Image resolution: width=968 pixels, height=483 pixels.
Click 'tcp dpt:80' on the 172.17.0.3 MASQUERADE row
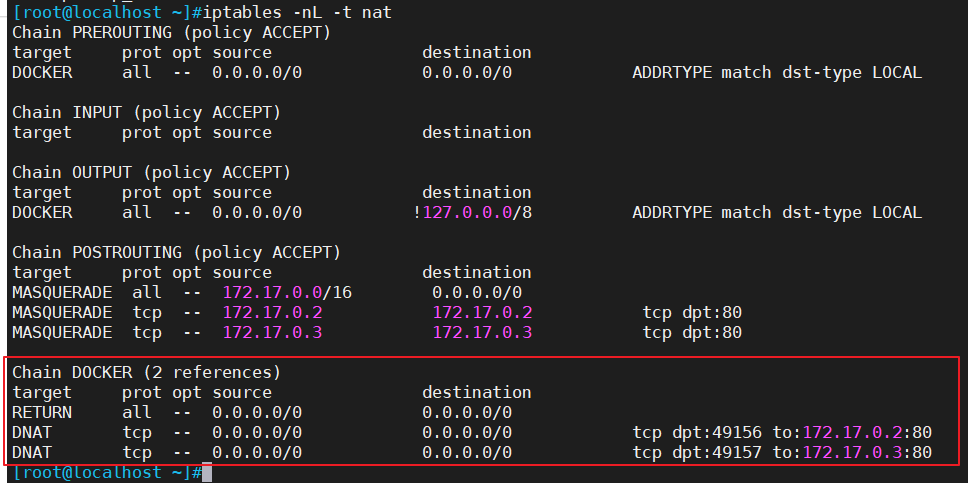(692, 332)
